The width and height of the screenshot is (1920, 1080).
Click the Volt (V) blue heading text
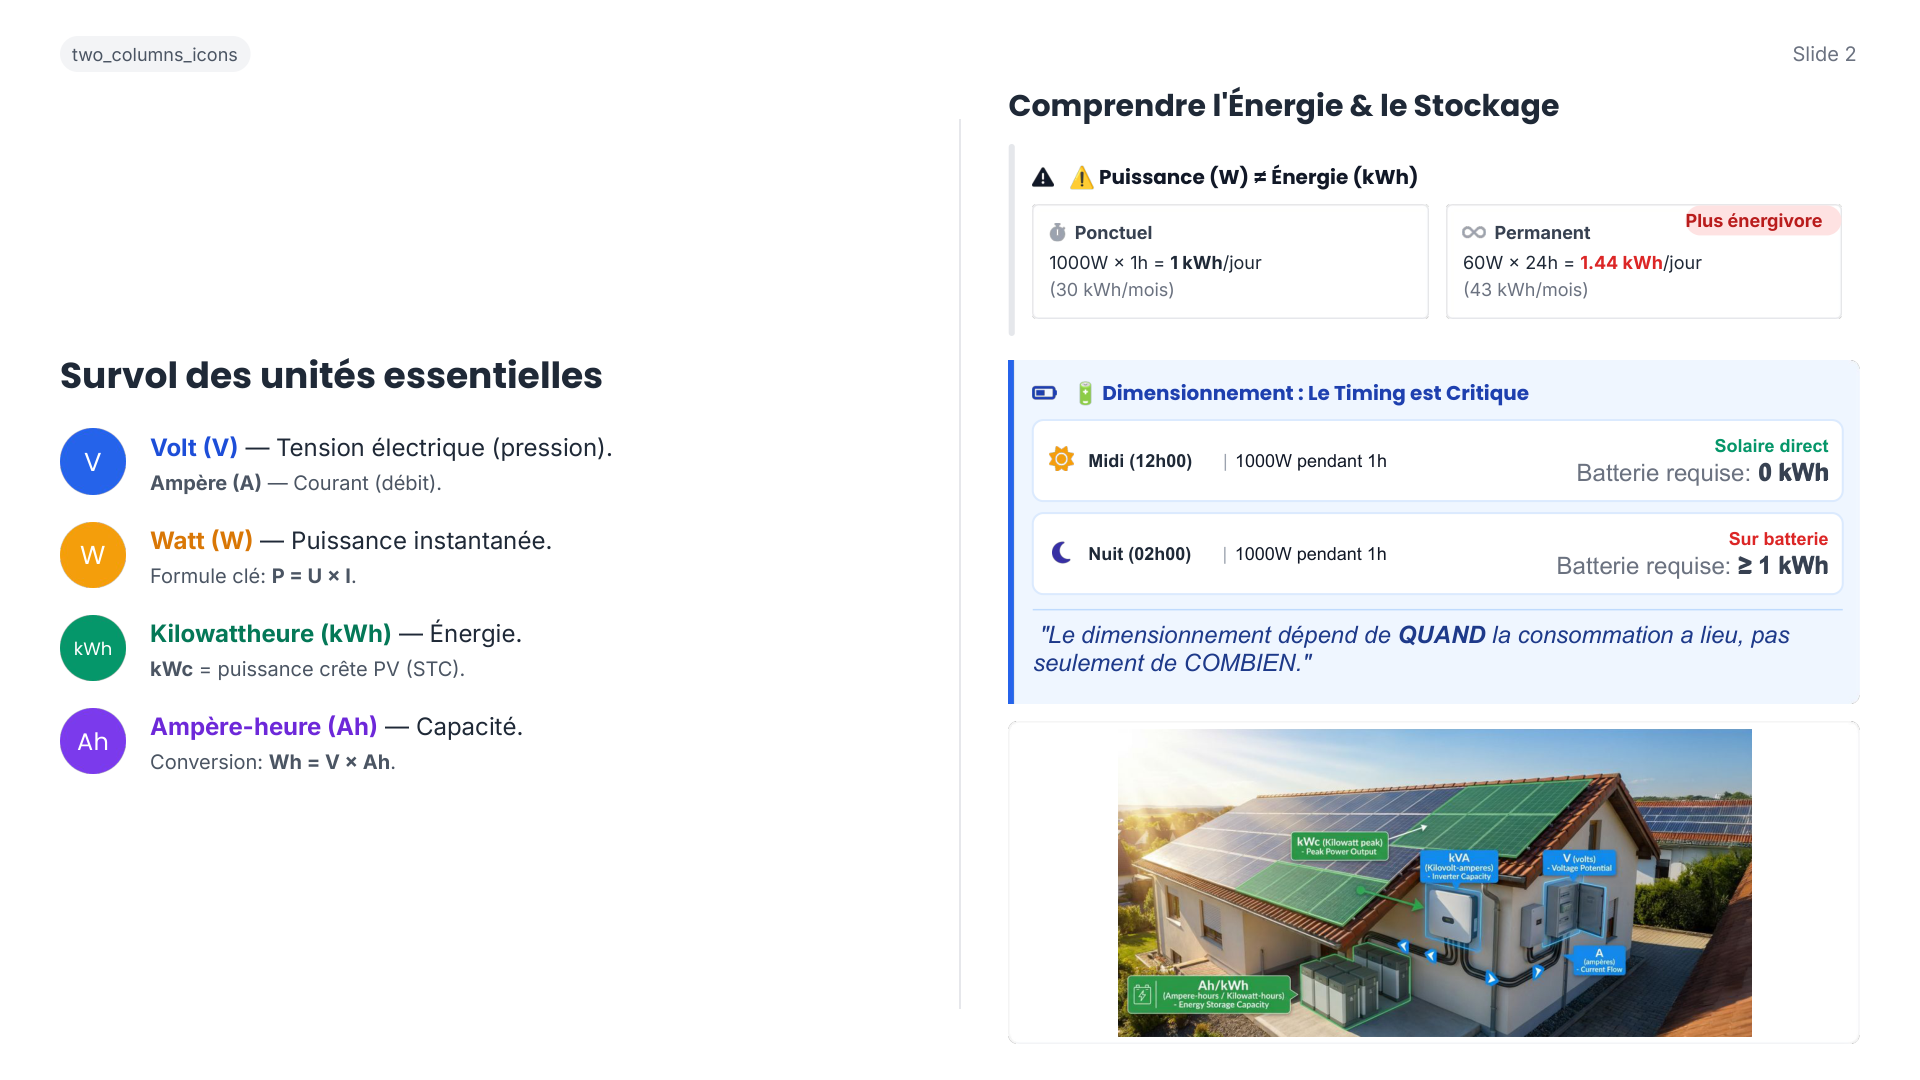click(x=194, y=448)
